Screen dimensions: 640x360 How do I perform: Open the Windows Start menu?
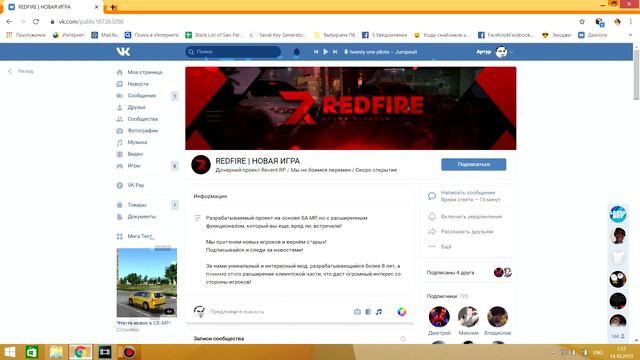9,352
